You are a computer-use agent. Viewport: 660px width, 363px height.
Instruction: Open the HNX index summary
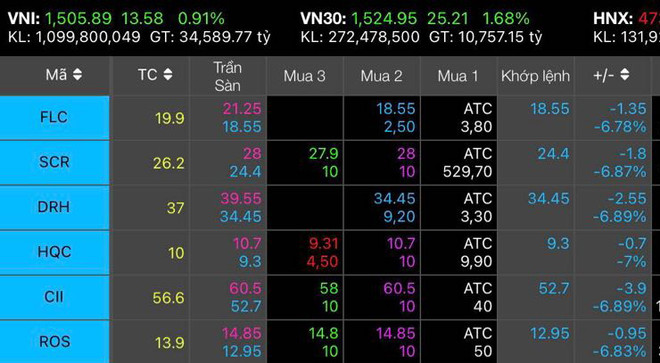pos(626,27)
